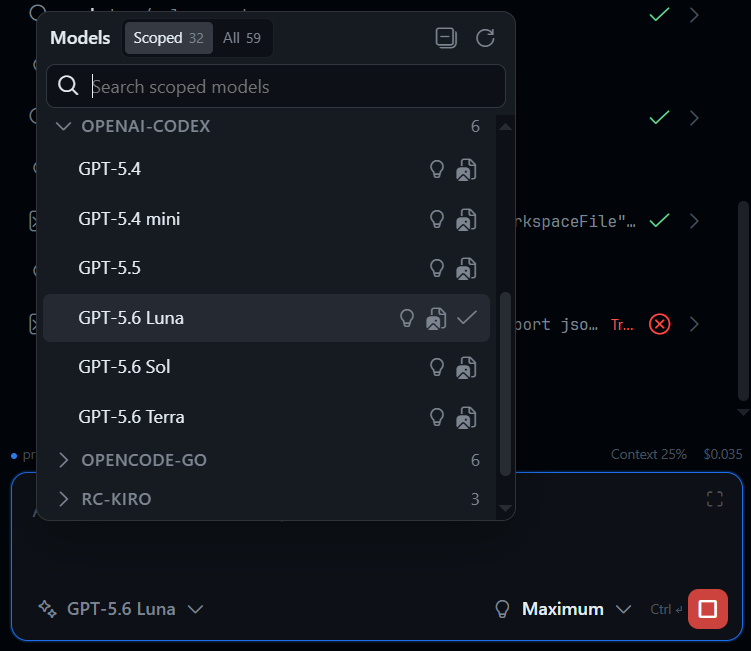This screenshot has height=651, width=751.
Task: Click the collapse-all groups icon in Models header
Action: [446, 38]
